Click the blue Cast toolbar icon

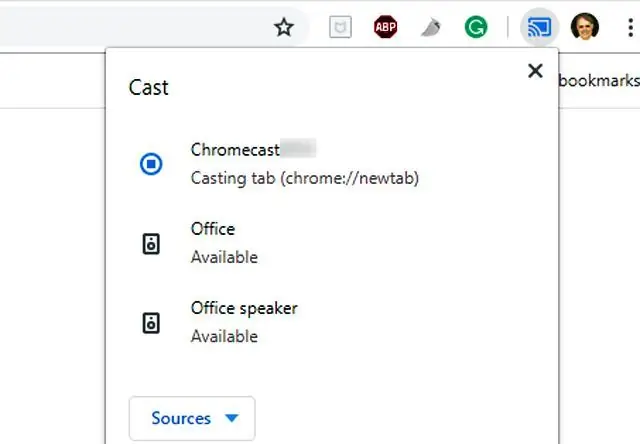coord(539,27)
